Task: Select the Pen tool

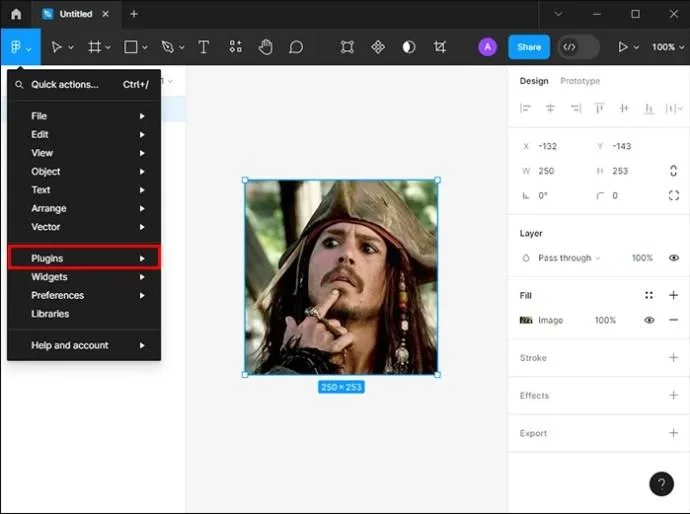Action: pos(168,47)
